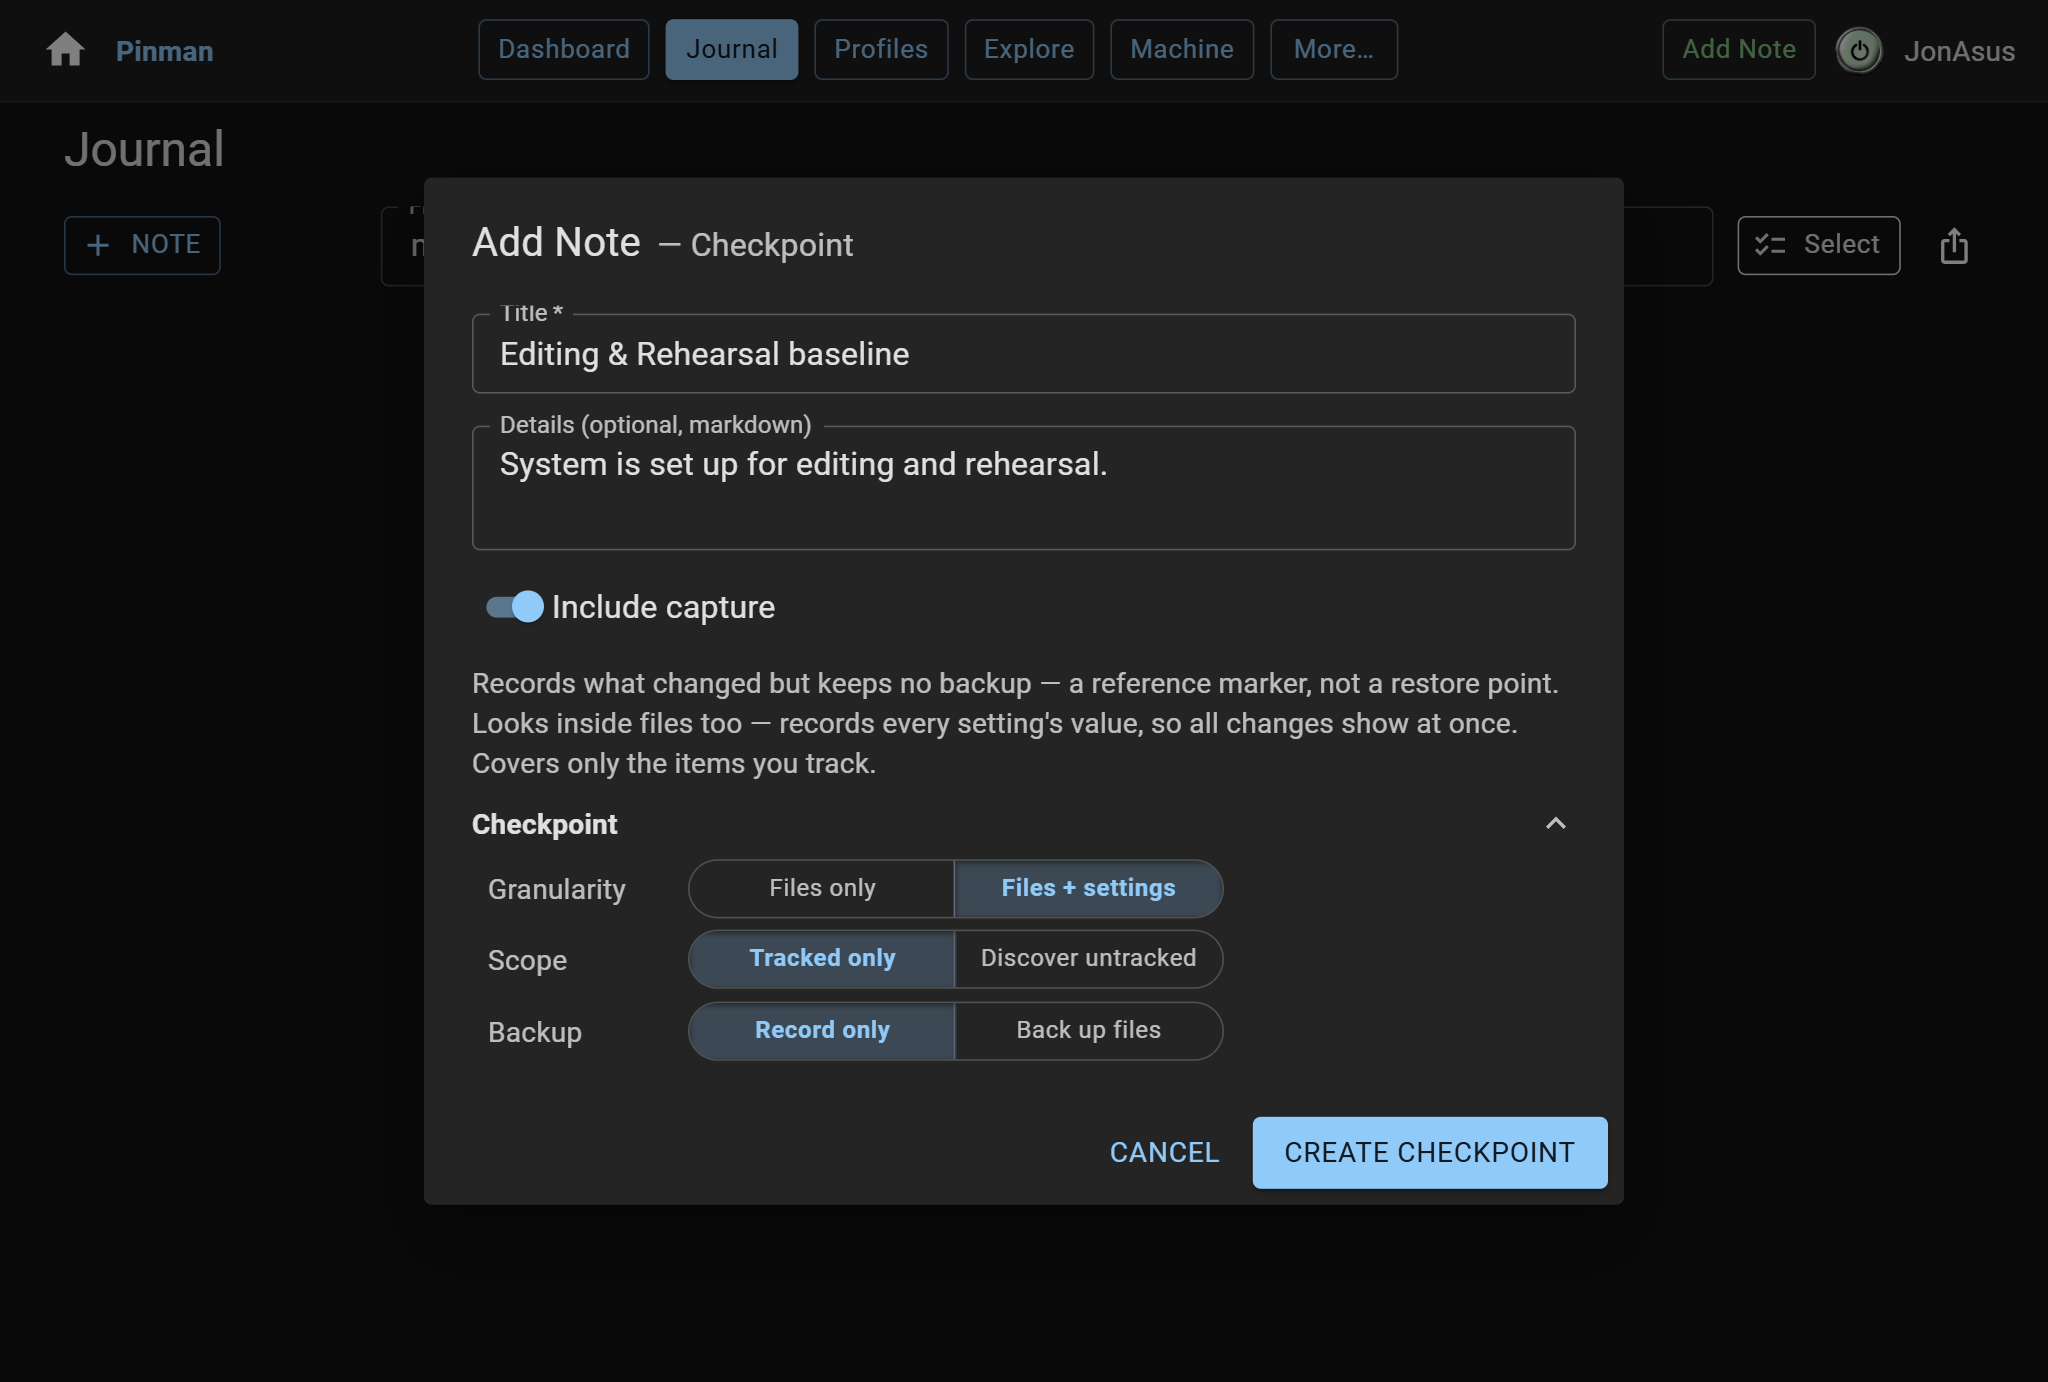Go to the Explore tab
The width and height of the screenshot is (2048, 1382).
coord(1029,49)
